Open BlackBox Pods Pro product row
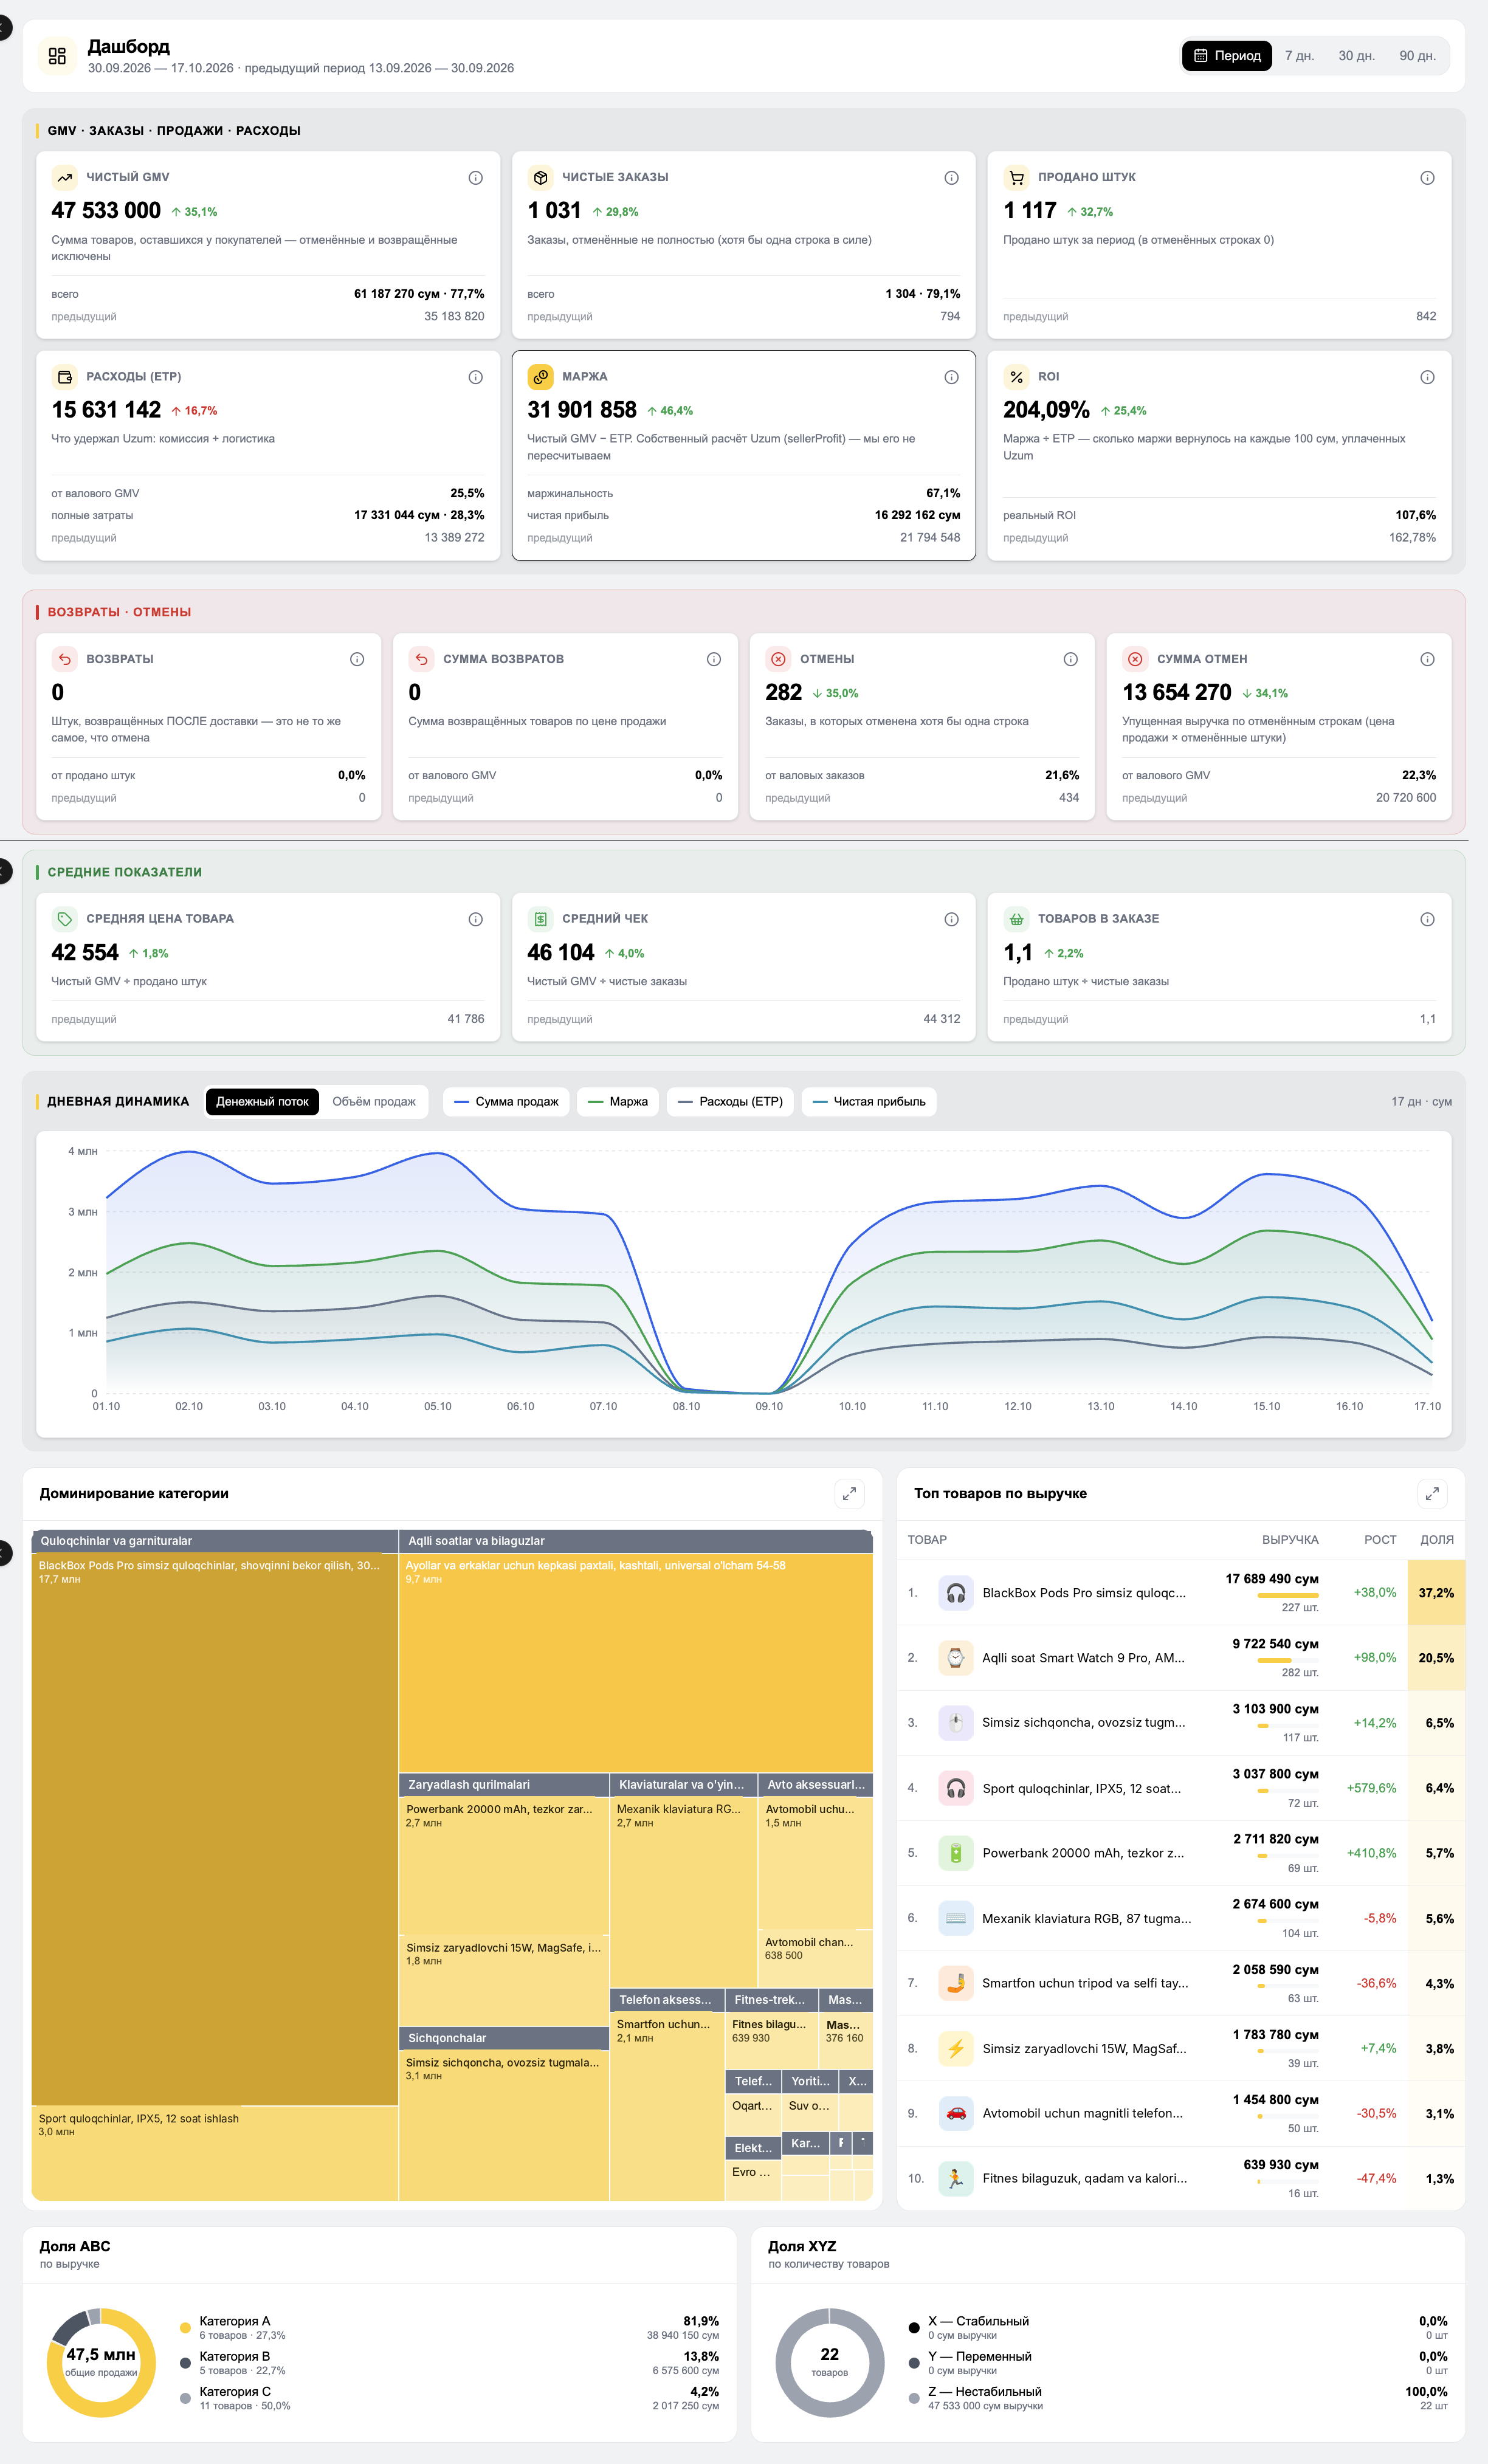1488x2464 pixels. point(1181,1593)
